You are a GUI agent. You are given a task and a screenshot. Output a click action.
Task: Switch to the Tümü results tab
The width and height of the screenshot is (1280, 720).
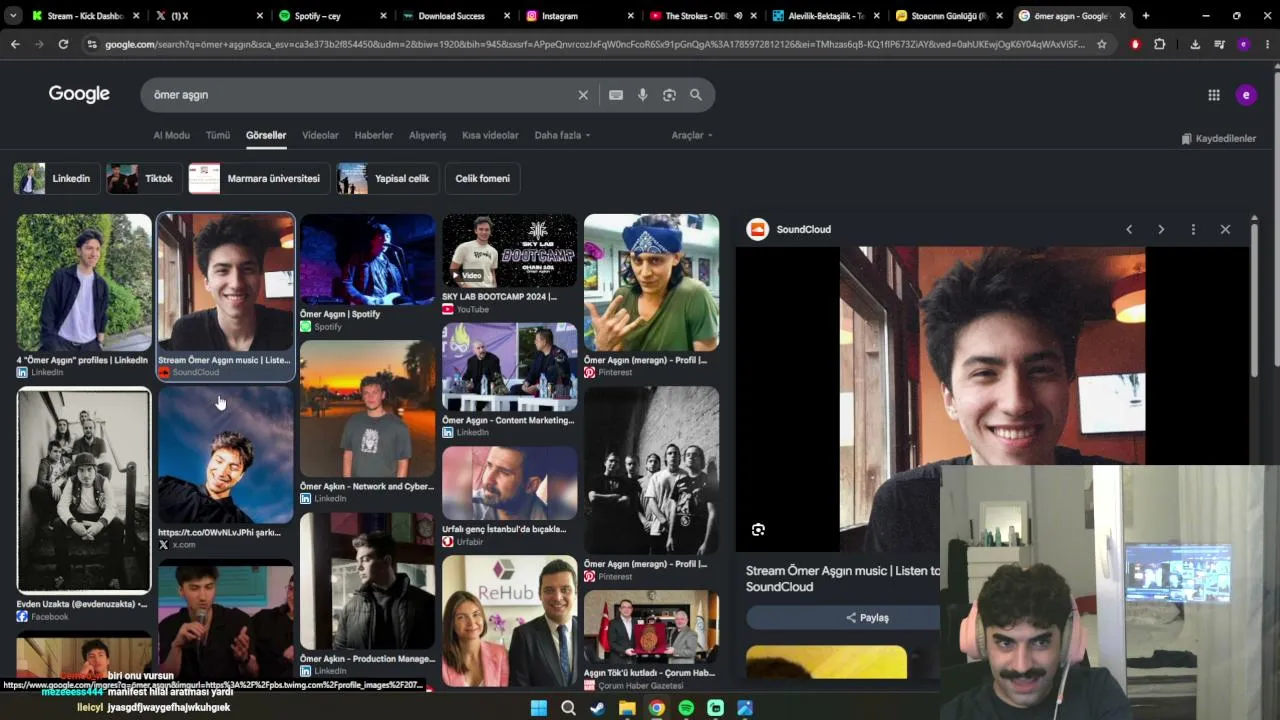click(218, 135)
